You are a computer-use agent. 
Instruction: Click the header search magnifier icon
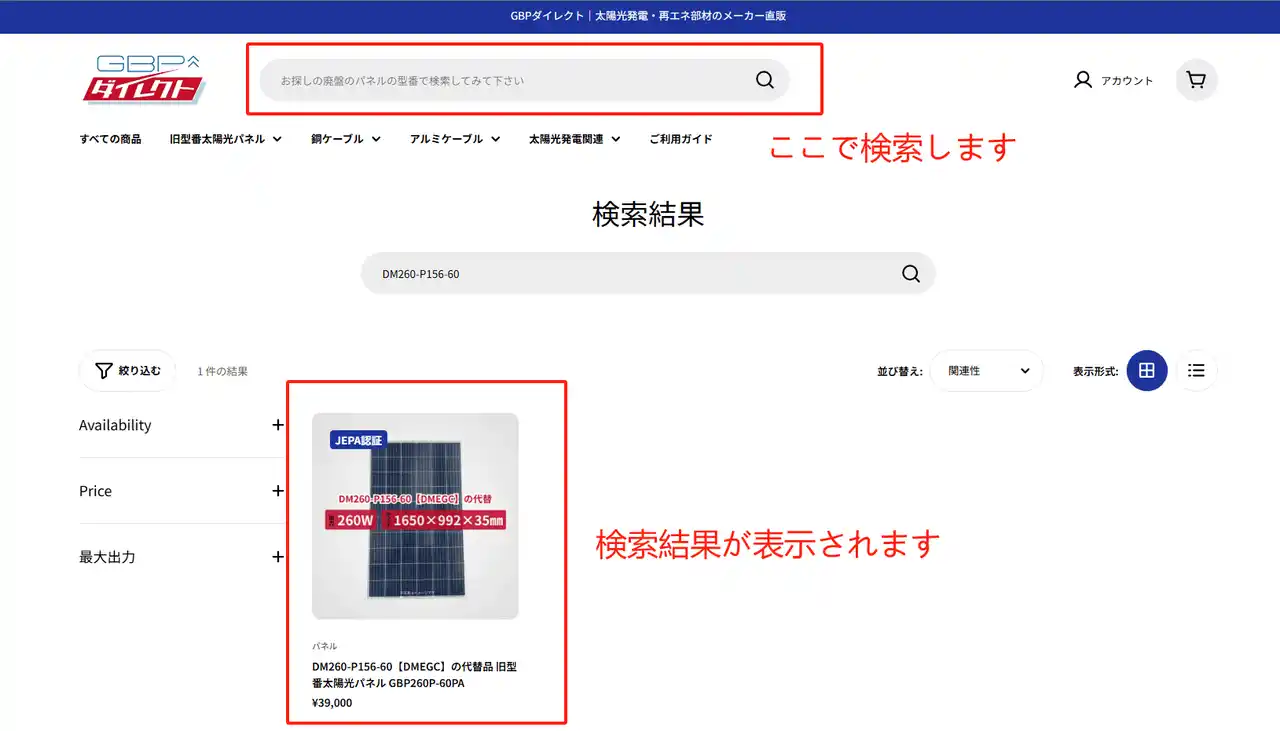[x=765, y=80]
